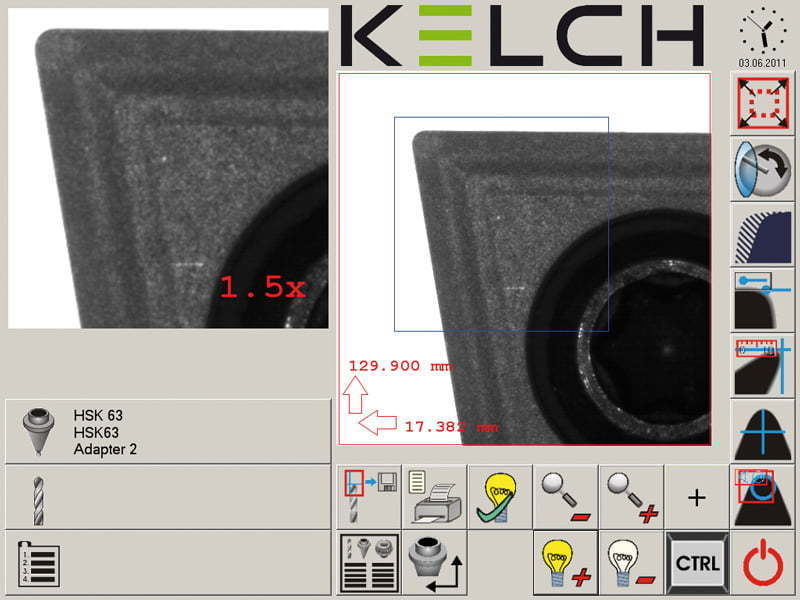Click the analog clock with date 03.06.2011
Screen dimensions: 800x600
[763, 37]
